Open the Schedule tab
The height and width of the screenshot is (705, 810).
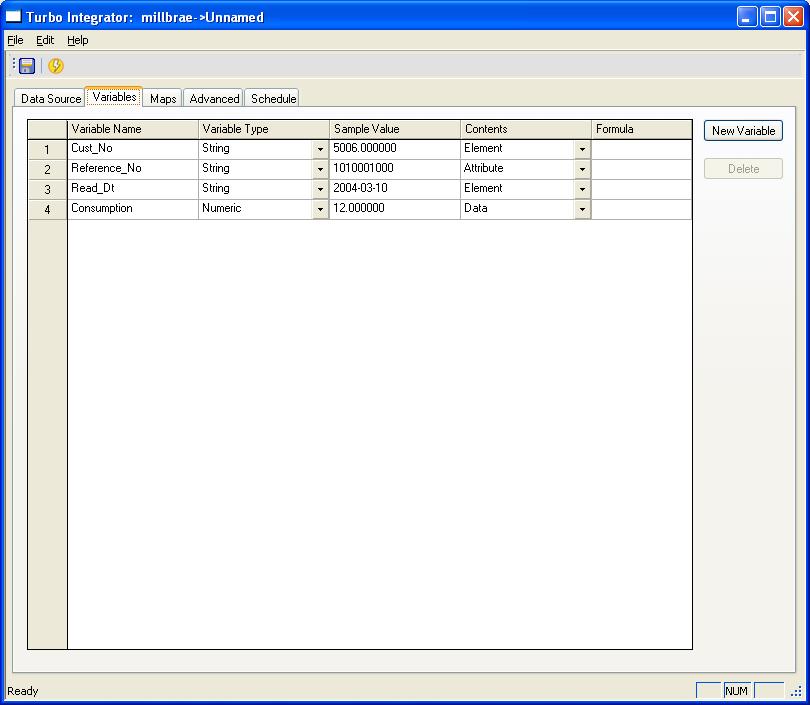coord(273,99)
